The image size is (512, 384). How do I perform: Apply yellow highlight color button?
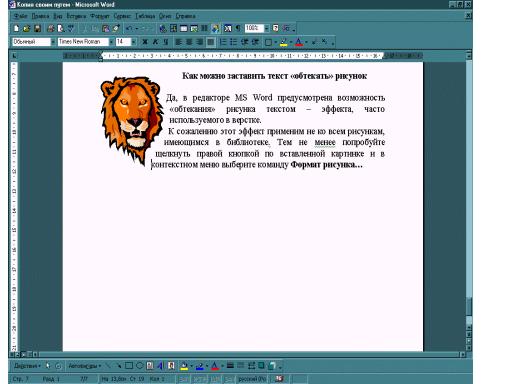click(283, 42)
